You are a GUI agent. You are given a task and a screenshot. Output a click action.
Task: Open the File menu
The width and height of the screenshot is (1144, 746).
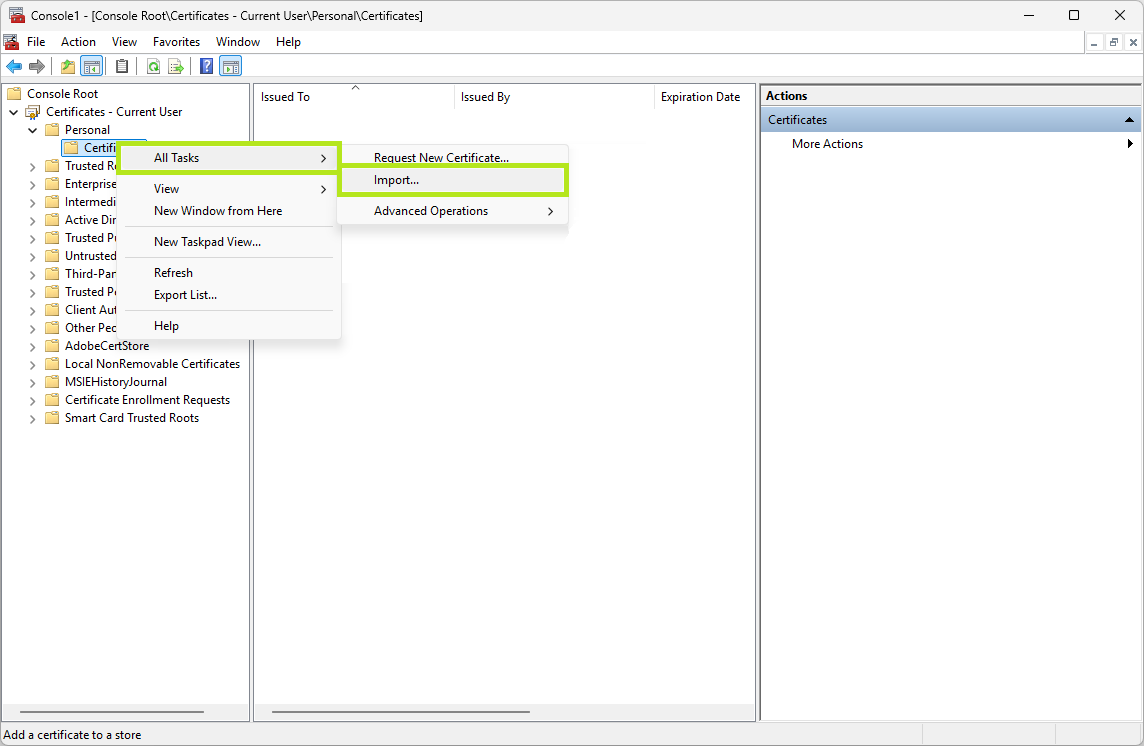pyautogui.click(x=36, y=42)
